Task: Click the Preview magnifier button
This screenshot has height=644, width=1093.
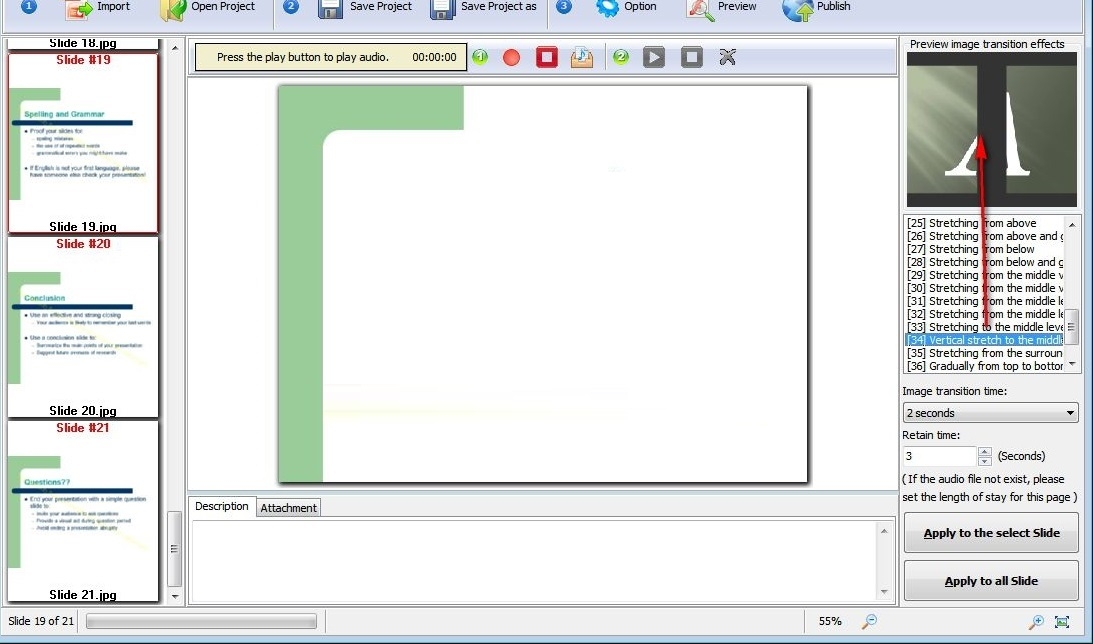Action: (721, 8)
